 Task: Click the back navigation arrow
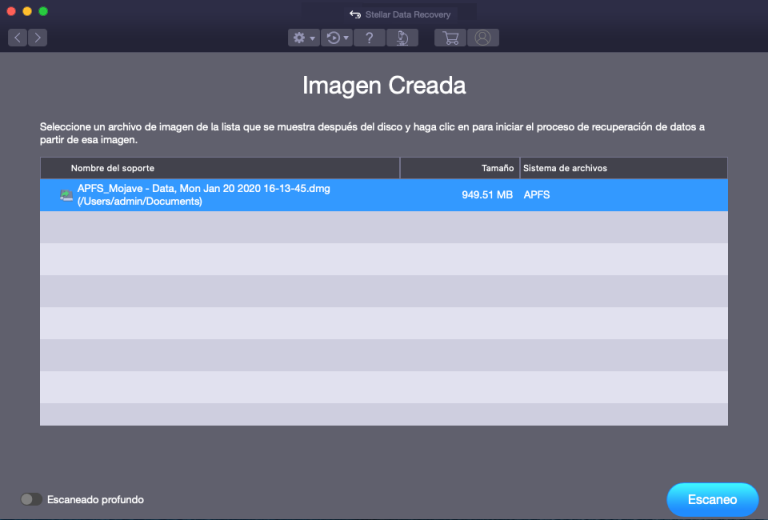[x=18, y=38]
